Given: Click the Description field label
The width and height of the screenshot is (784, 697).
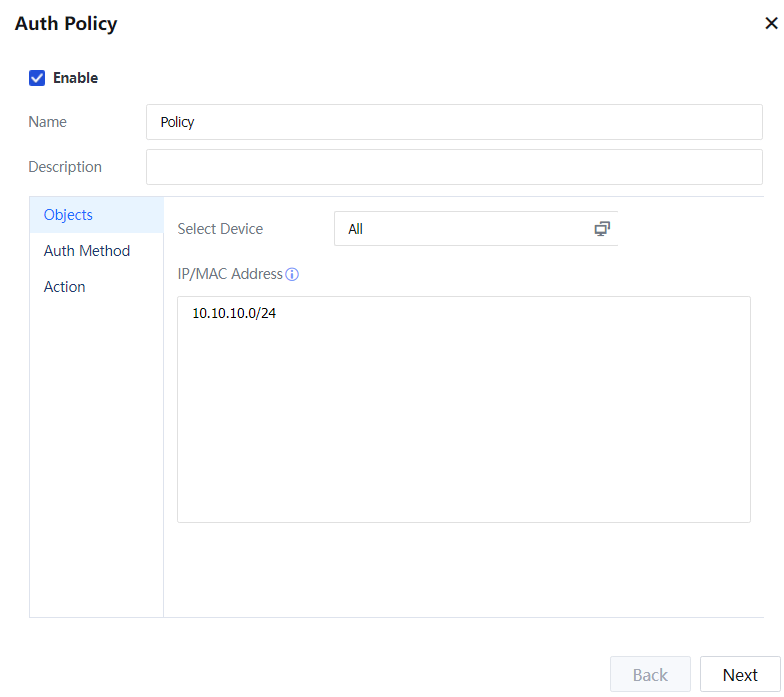Looking at the screenshot, I should (65, 167).
